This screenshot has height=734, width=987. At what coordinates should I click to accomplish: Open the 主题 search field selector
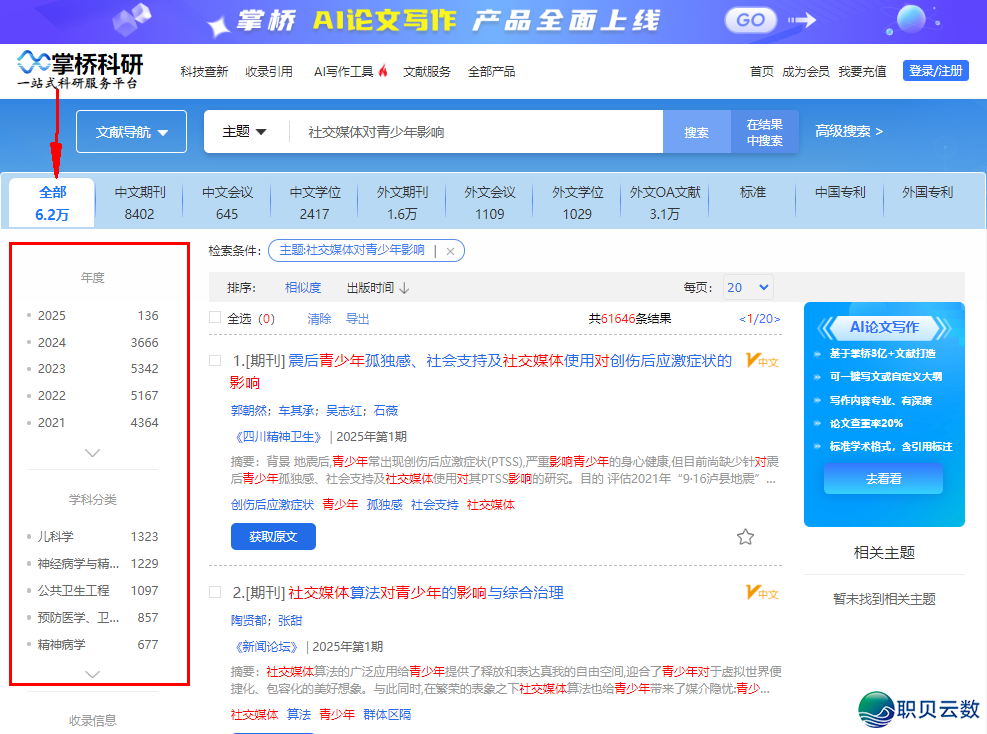pos(245,132)
